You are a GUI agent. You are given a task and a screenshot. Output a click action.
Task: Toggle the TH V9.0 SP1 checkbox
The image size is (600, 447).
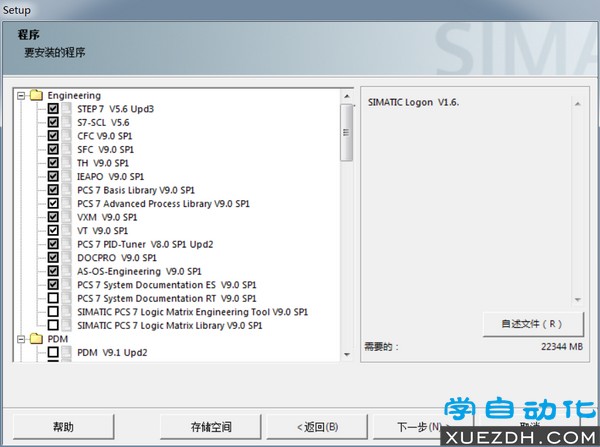53,163
